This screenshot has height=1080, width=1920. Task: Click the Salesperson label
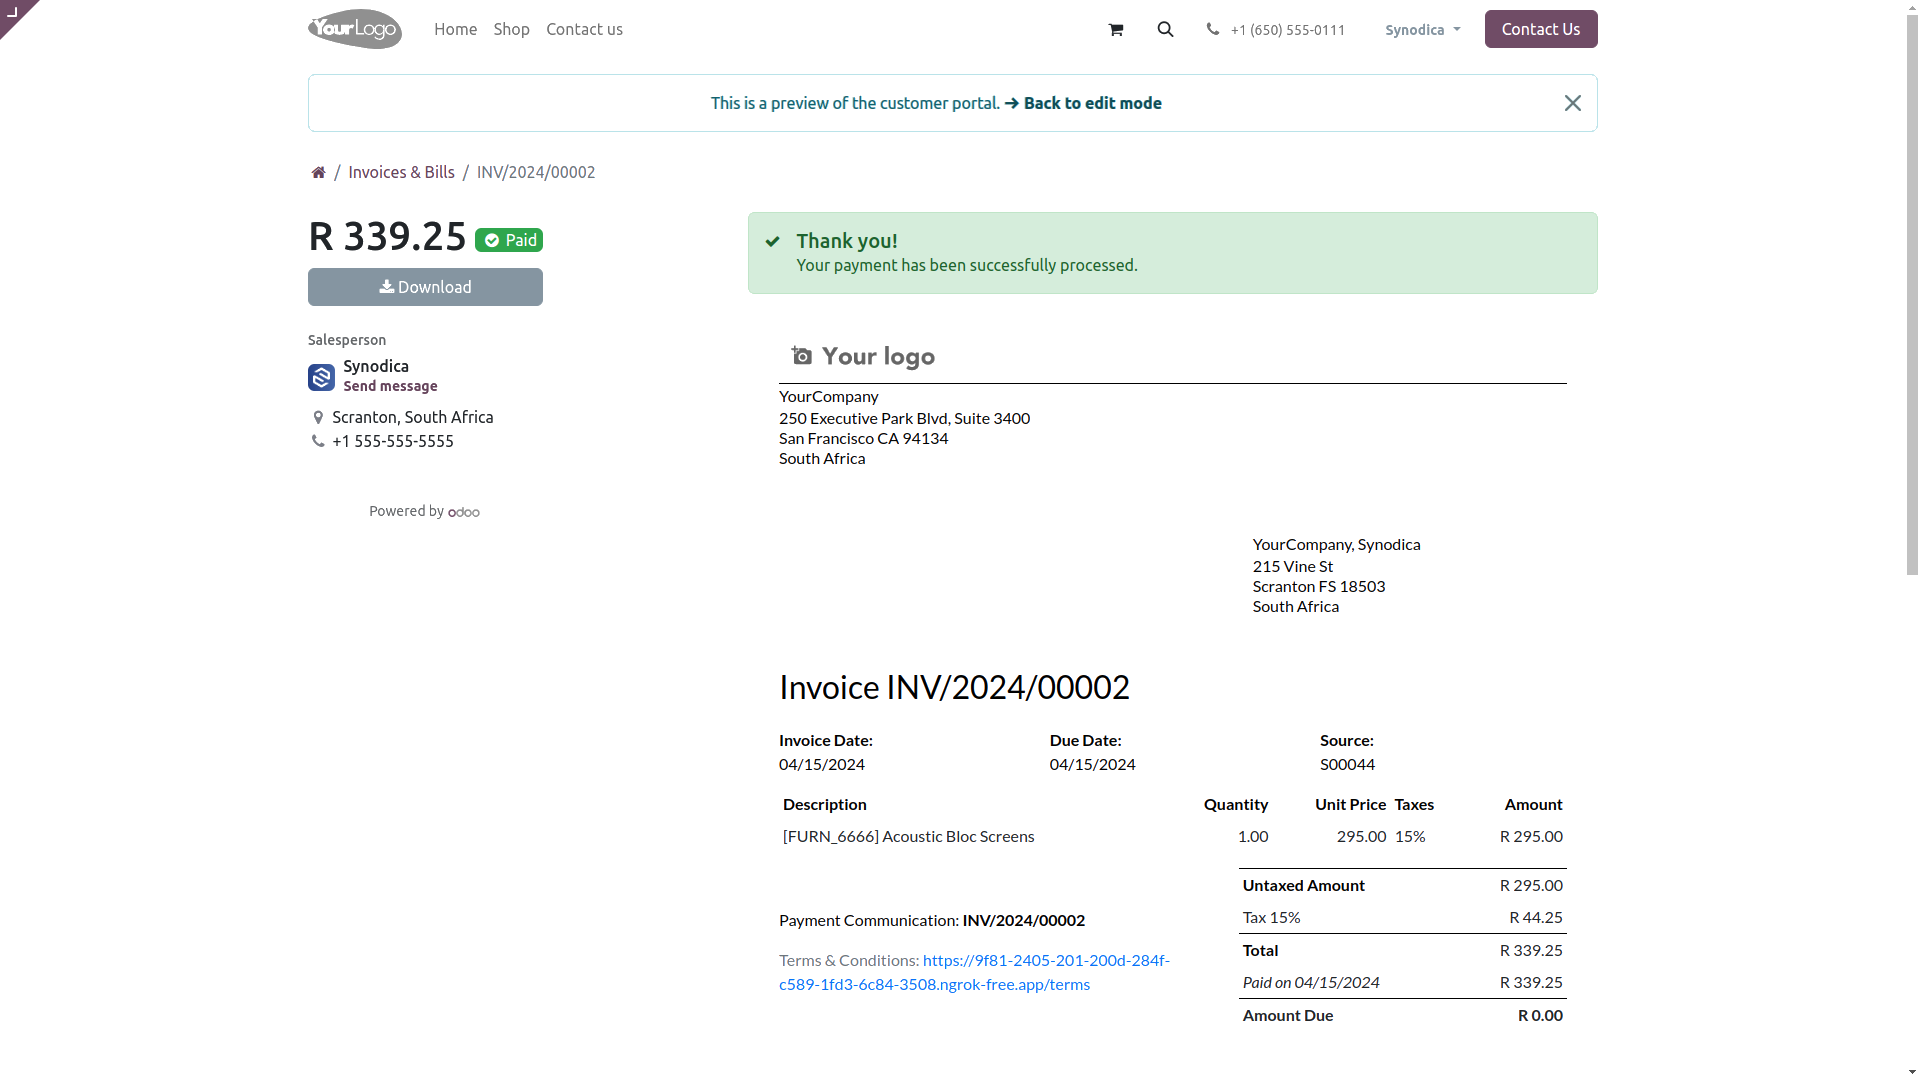(346, 340)
